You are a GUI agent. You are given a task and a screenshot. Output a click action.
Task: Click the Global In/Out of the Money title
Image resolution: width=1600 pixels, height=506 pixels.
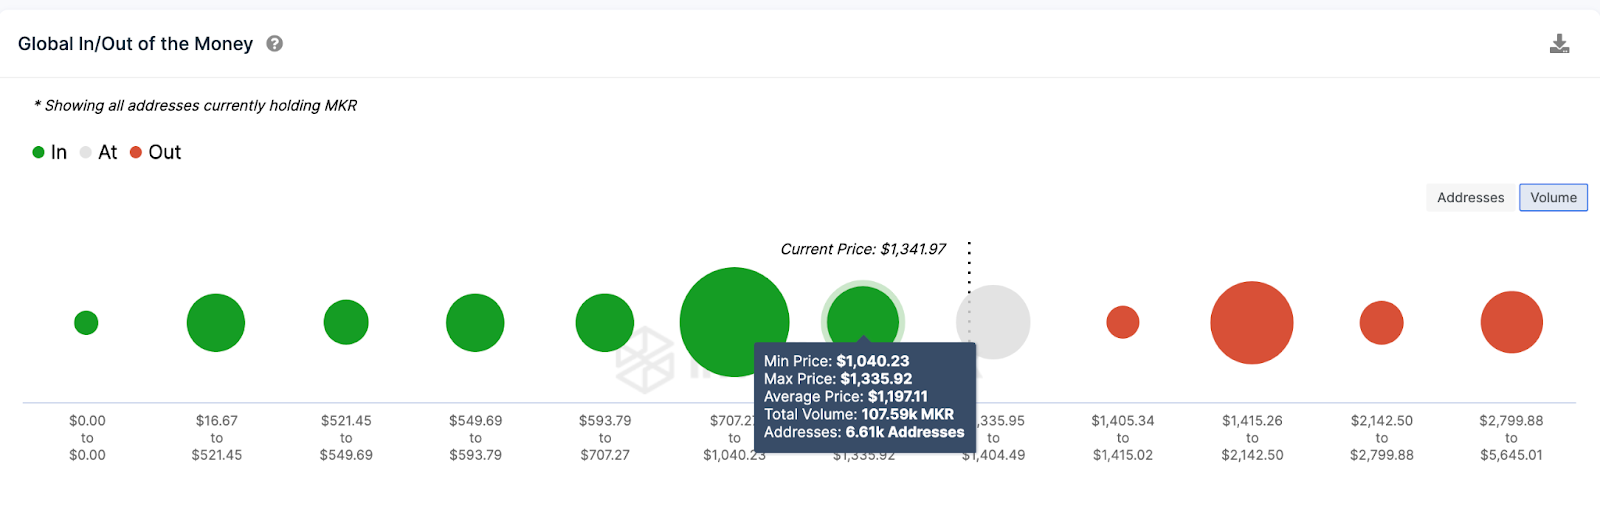click(x=135, y=44)
